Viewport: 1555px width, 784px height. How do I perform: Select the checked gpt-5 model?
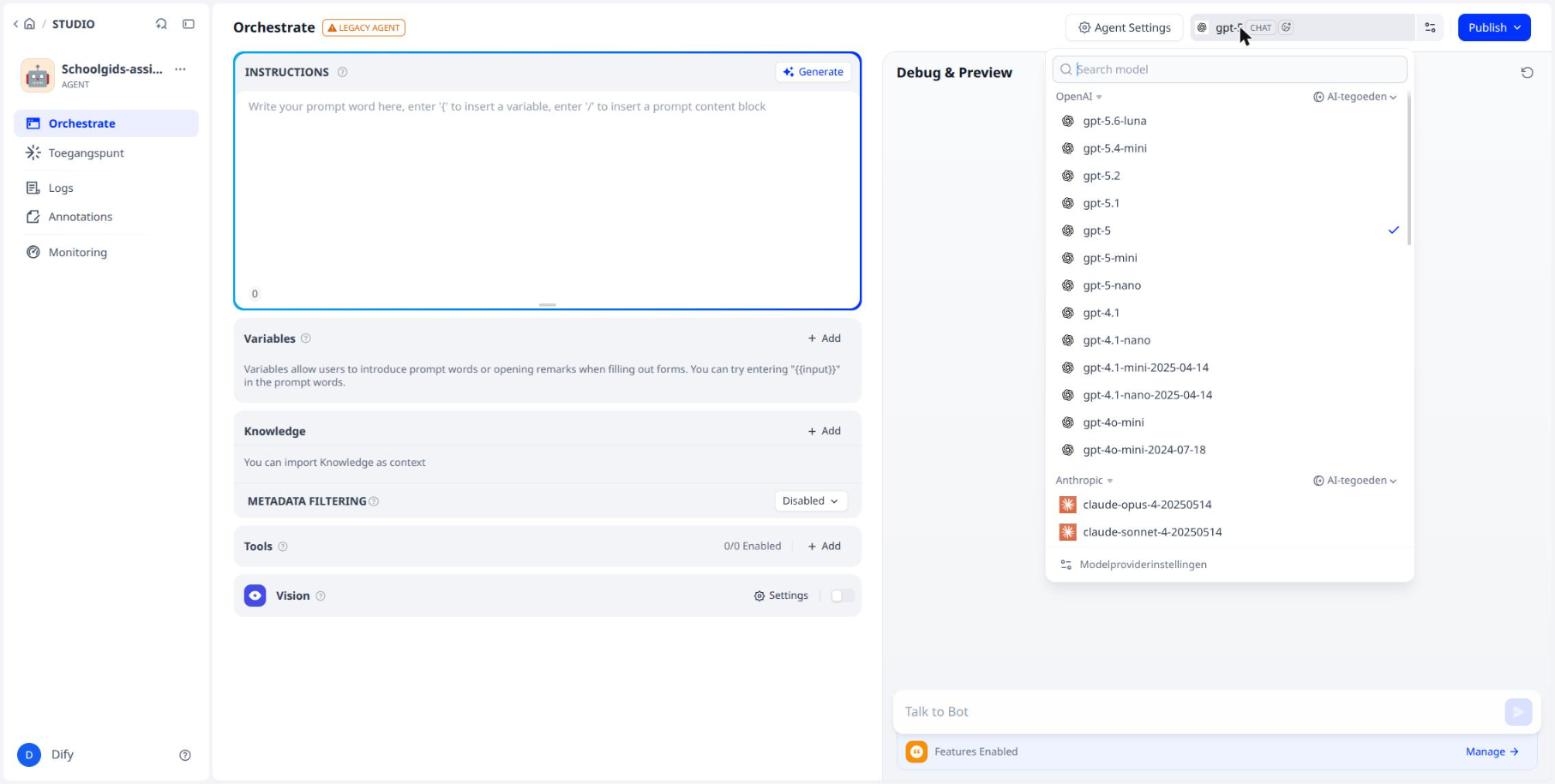1229,231
